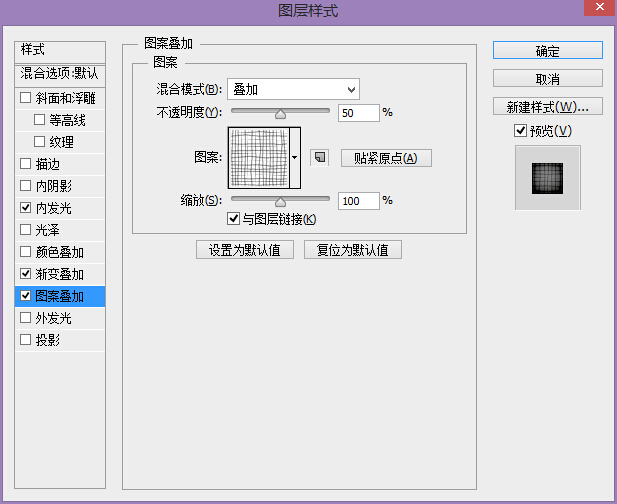
Task: Select the 渐变叠加 effect row
Action: pos(60,274)
